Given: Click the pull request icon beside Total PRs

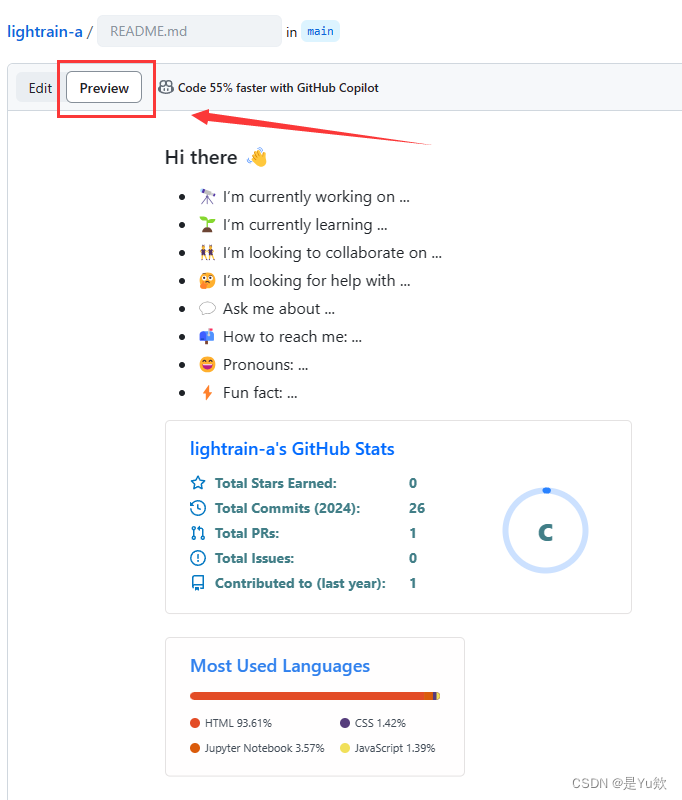Looking at the screenshot, I should (x=198, y=533).
